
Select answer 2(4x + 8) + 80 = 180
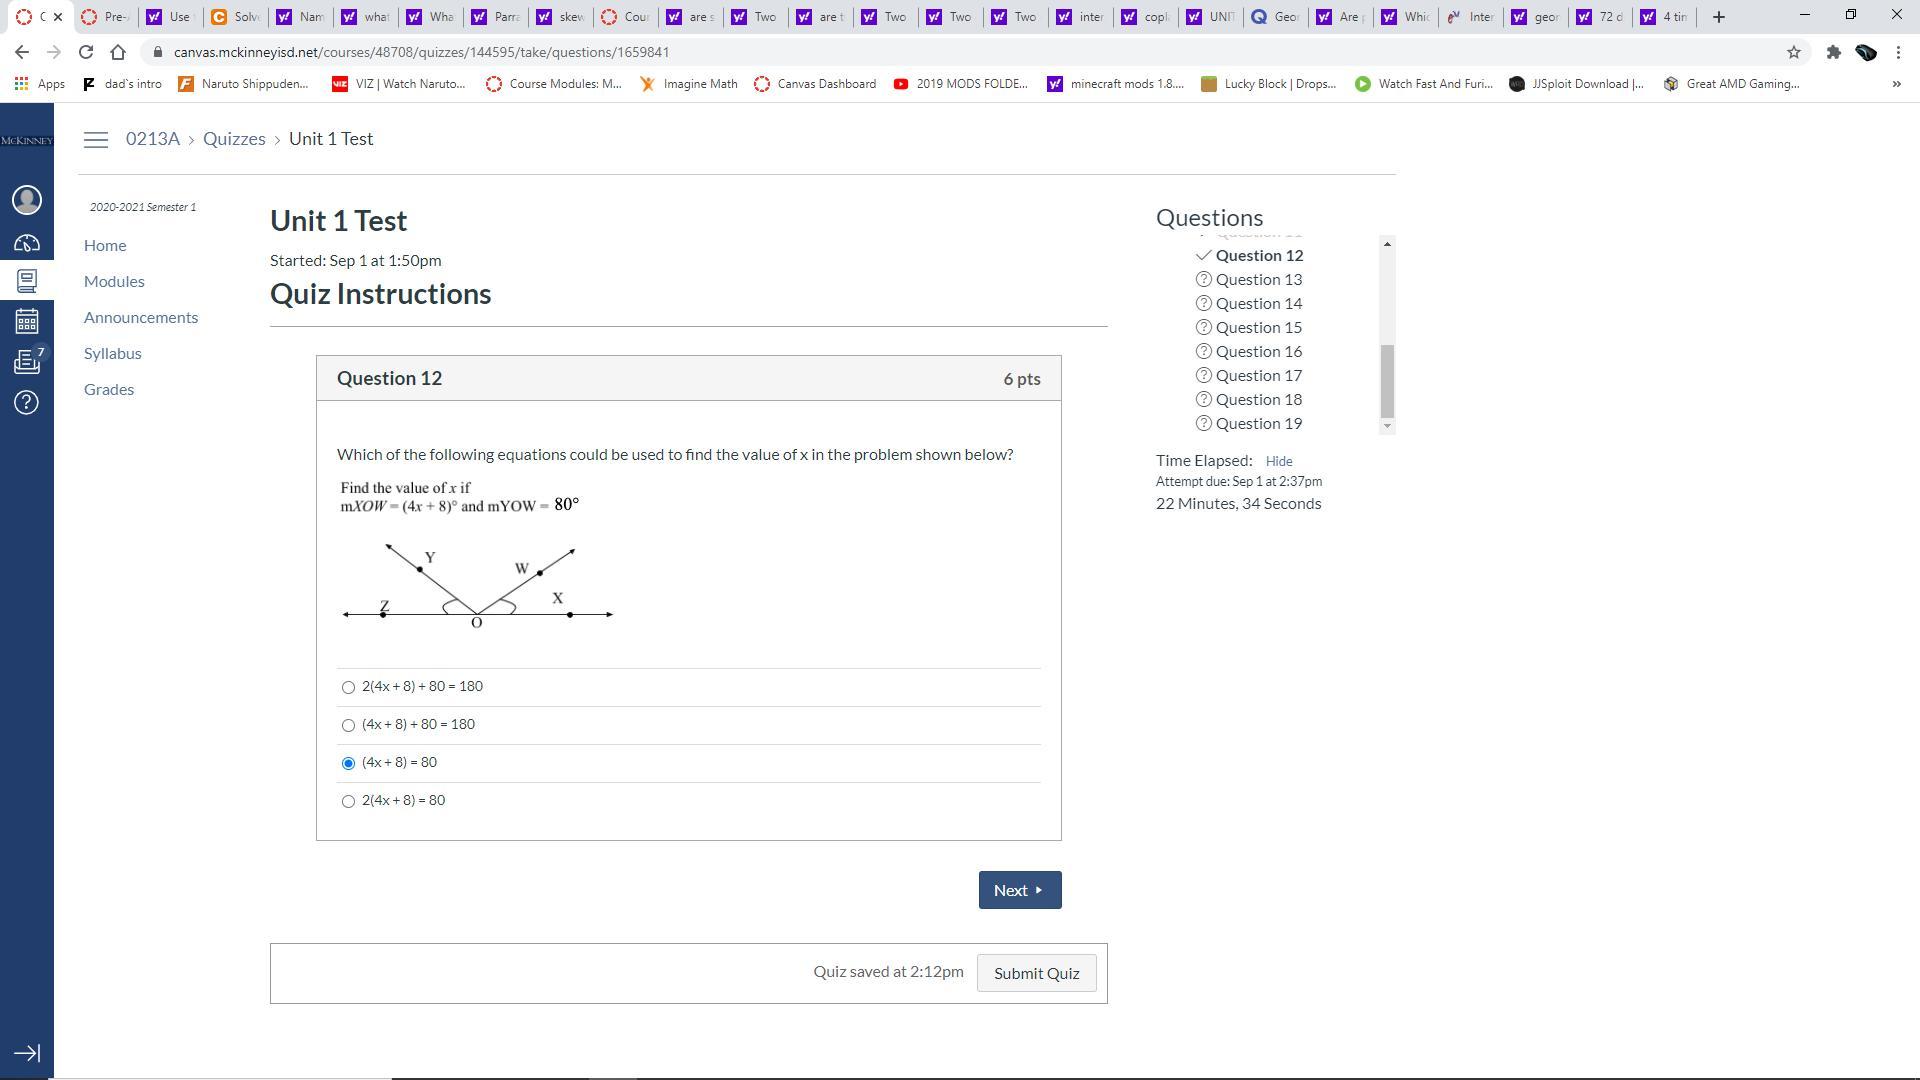click(348, 687)
